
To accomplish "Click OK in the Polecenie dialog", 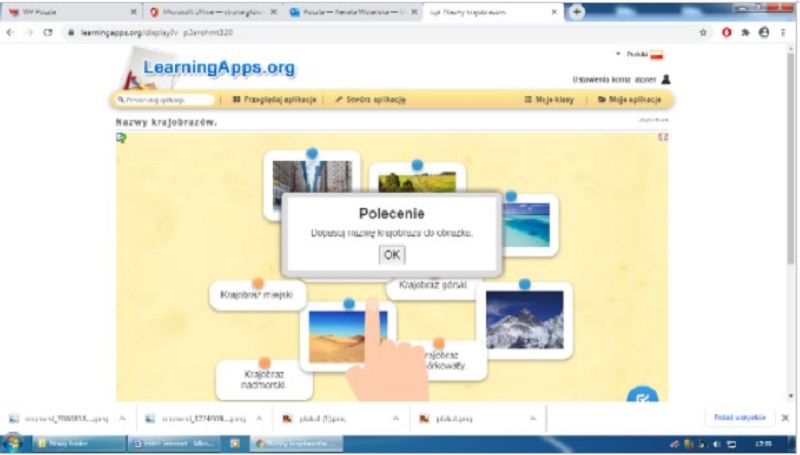I will (x=392, y=255).
